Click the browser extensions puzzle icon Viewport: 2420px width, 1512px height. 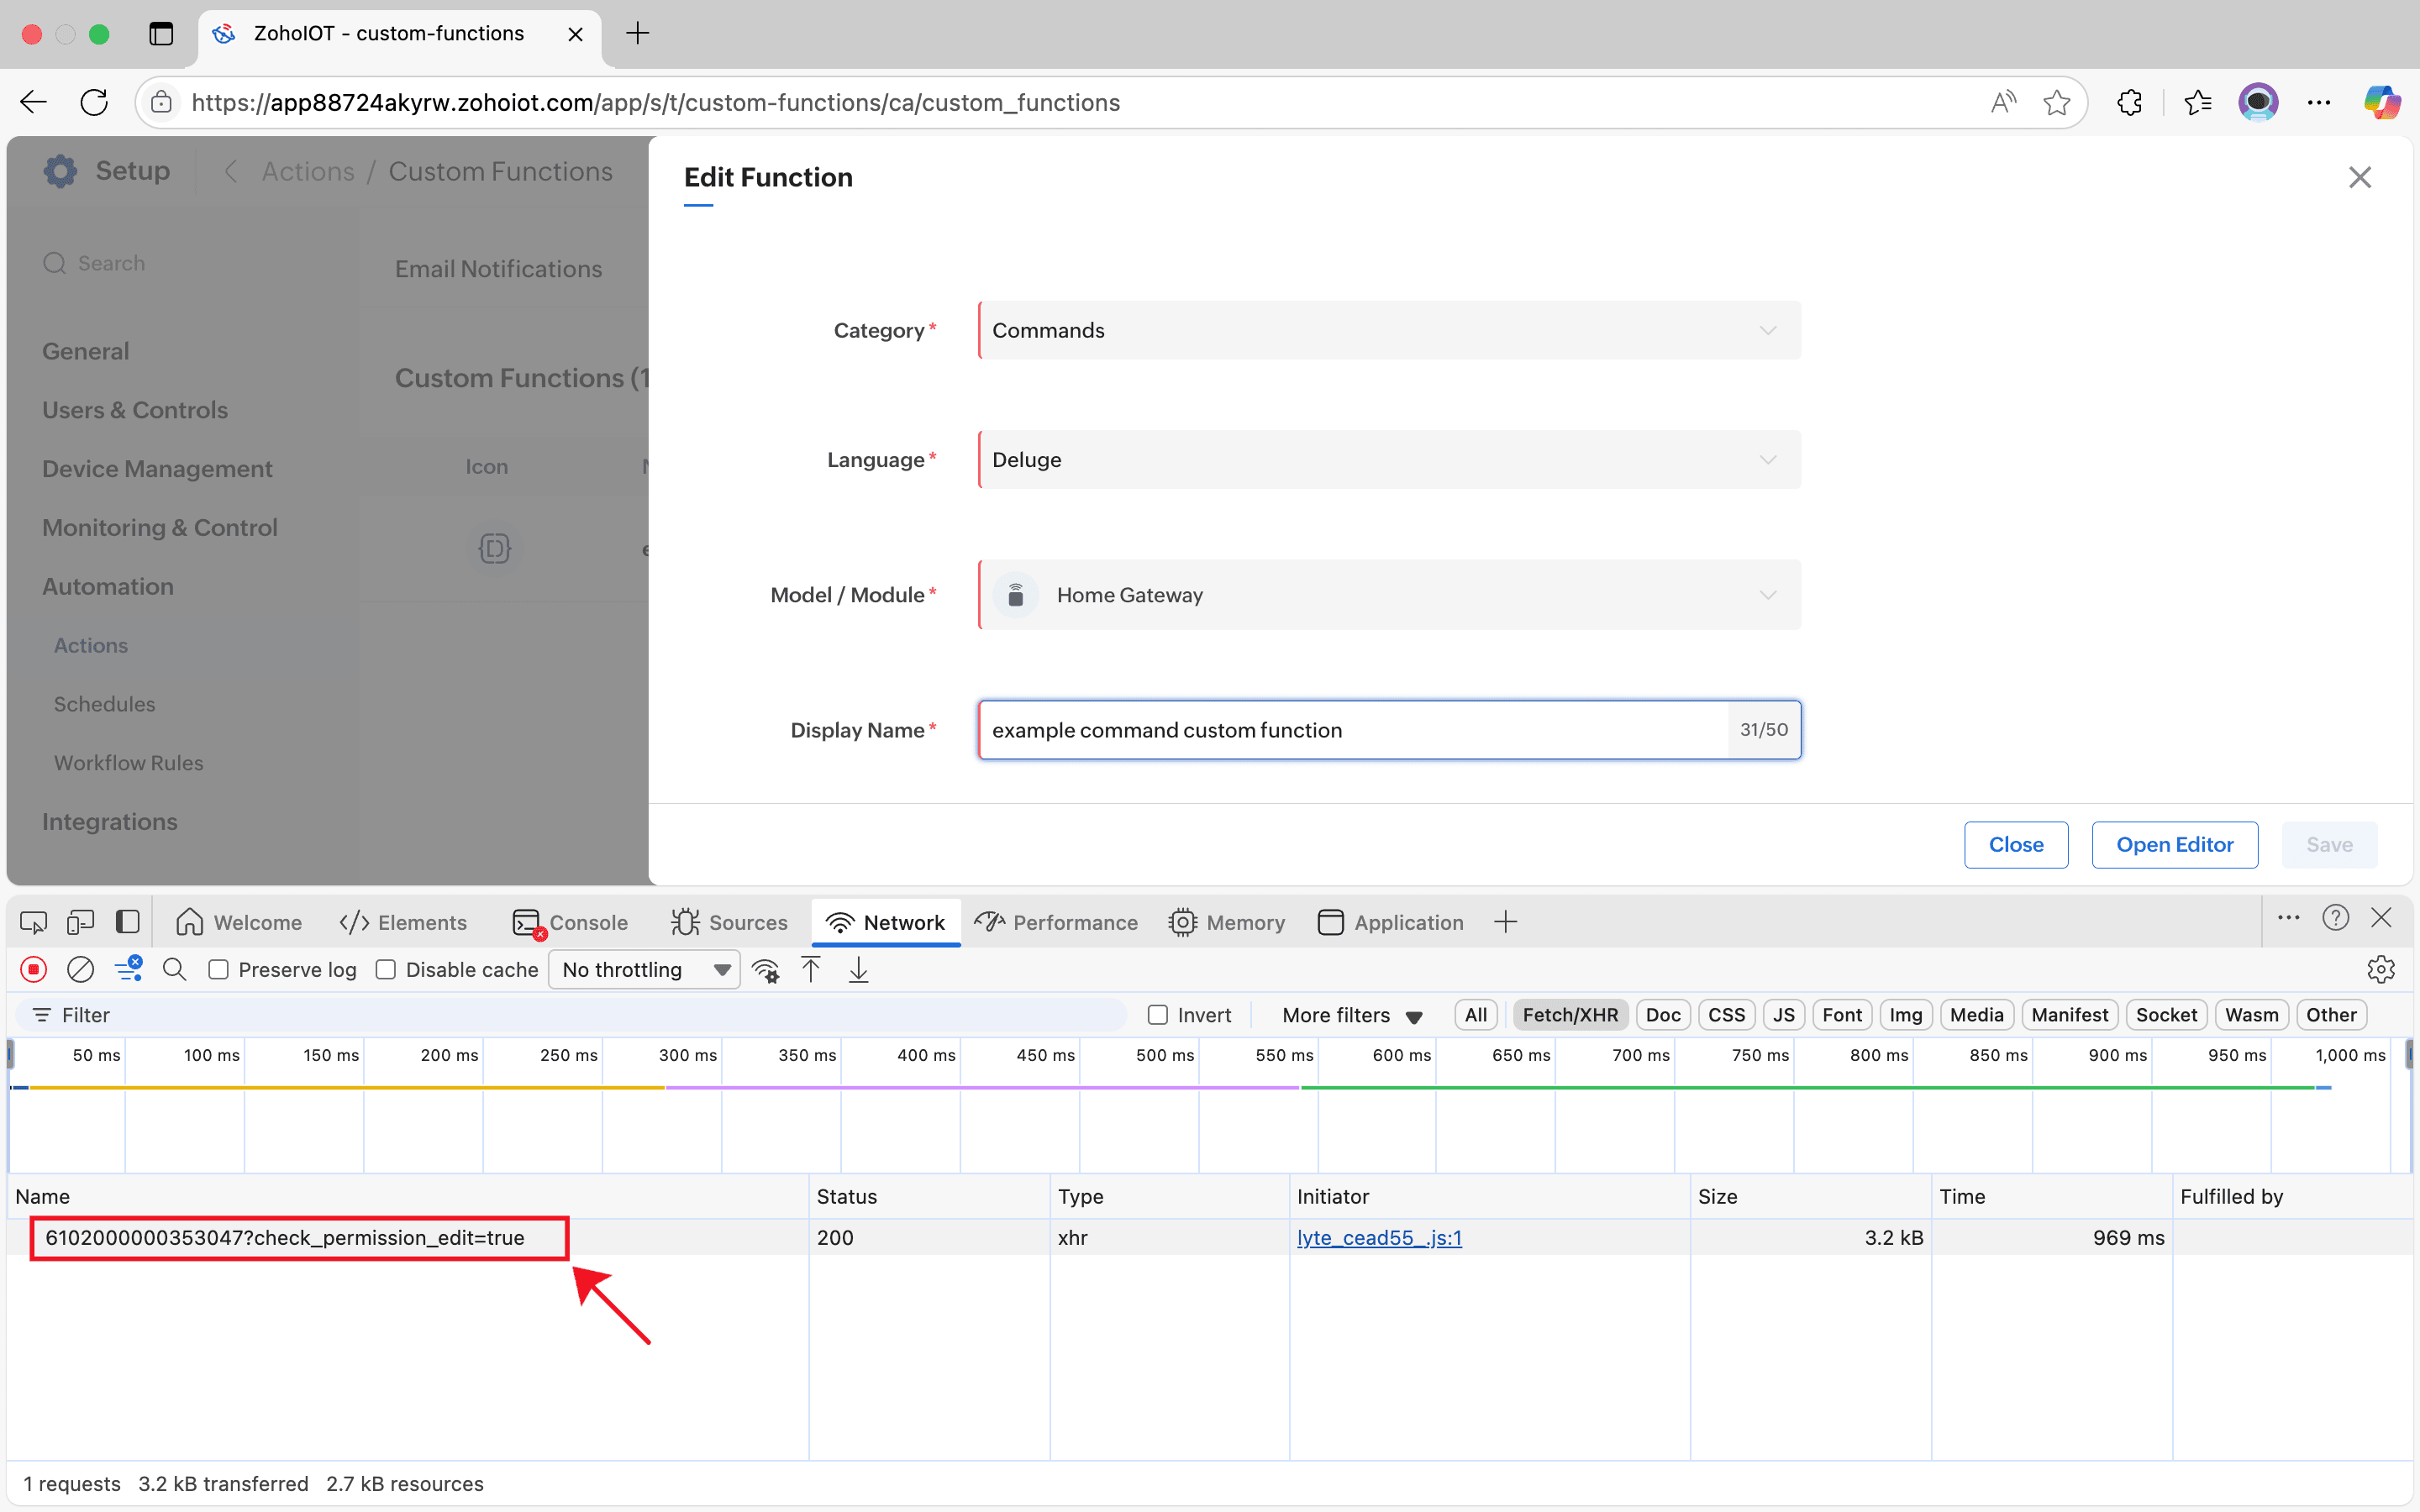coord(2129,102)
